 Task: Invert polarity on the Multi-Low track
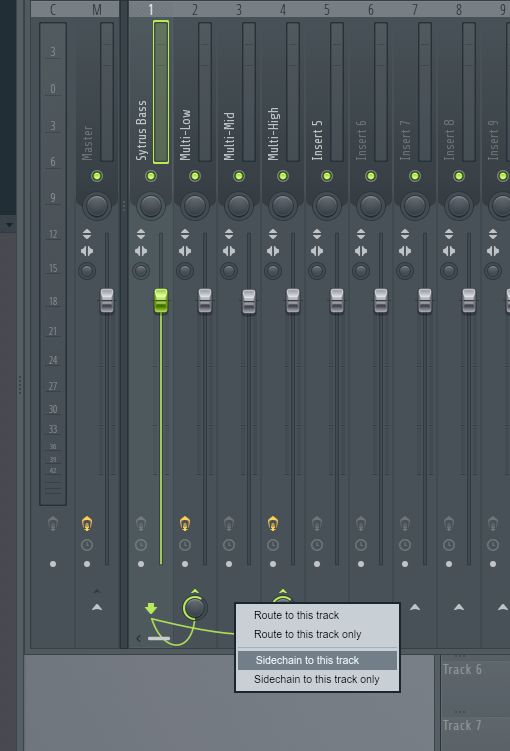click(x=185, y=234)
